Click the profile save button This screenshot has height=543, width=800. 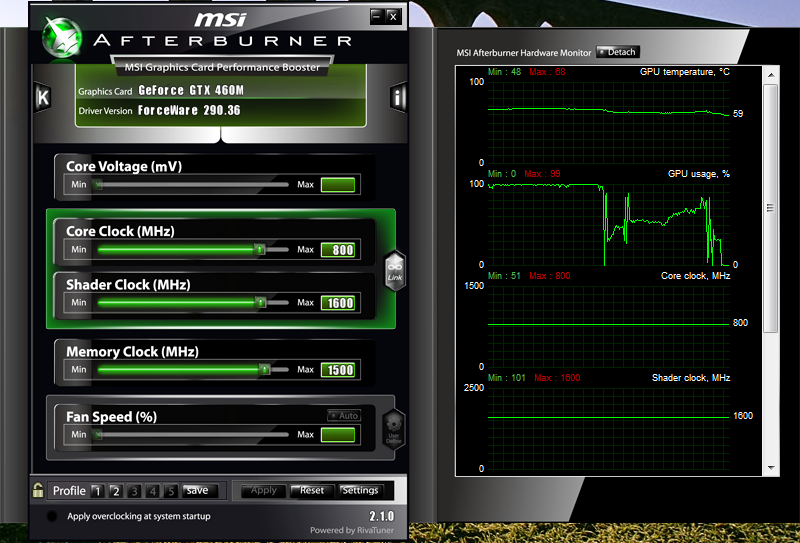click(200, 490)
